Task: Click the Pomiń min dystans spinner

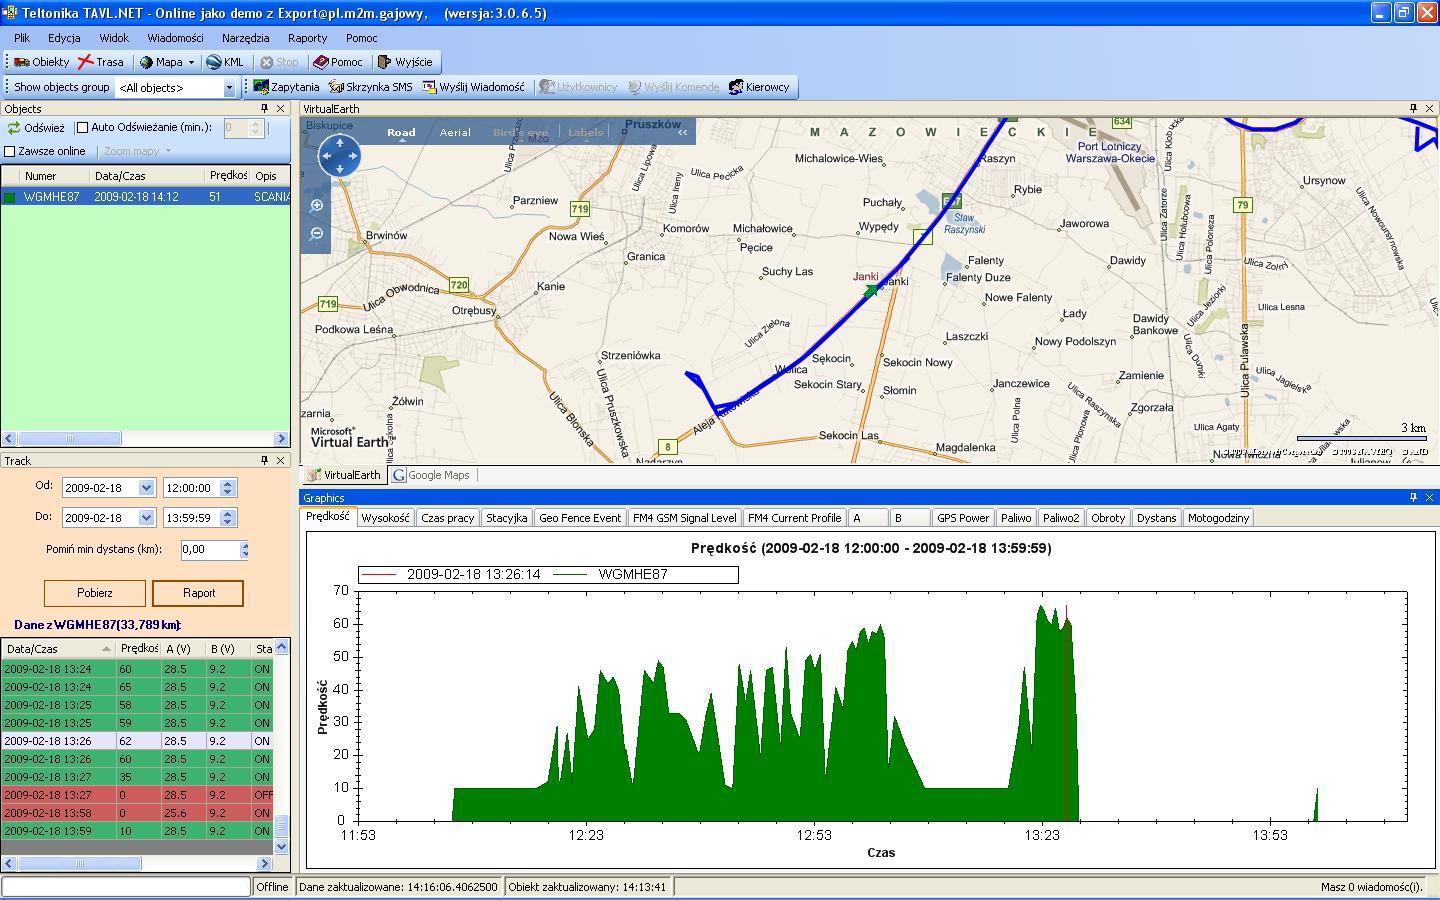Action: (x=244, y=549)
